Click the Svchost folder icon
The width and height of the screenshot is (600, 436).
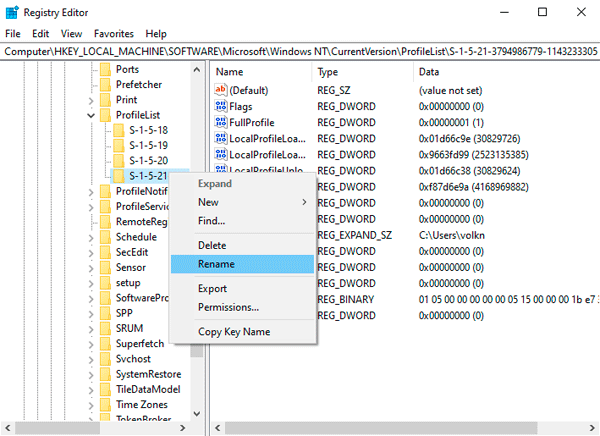105,359
